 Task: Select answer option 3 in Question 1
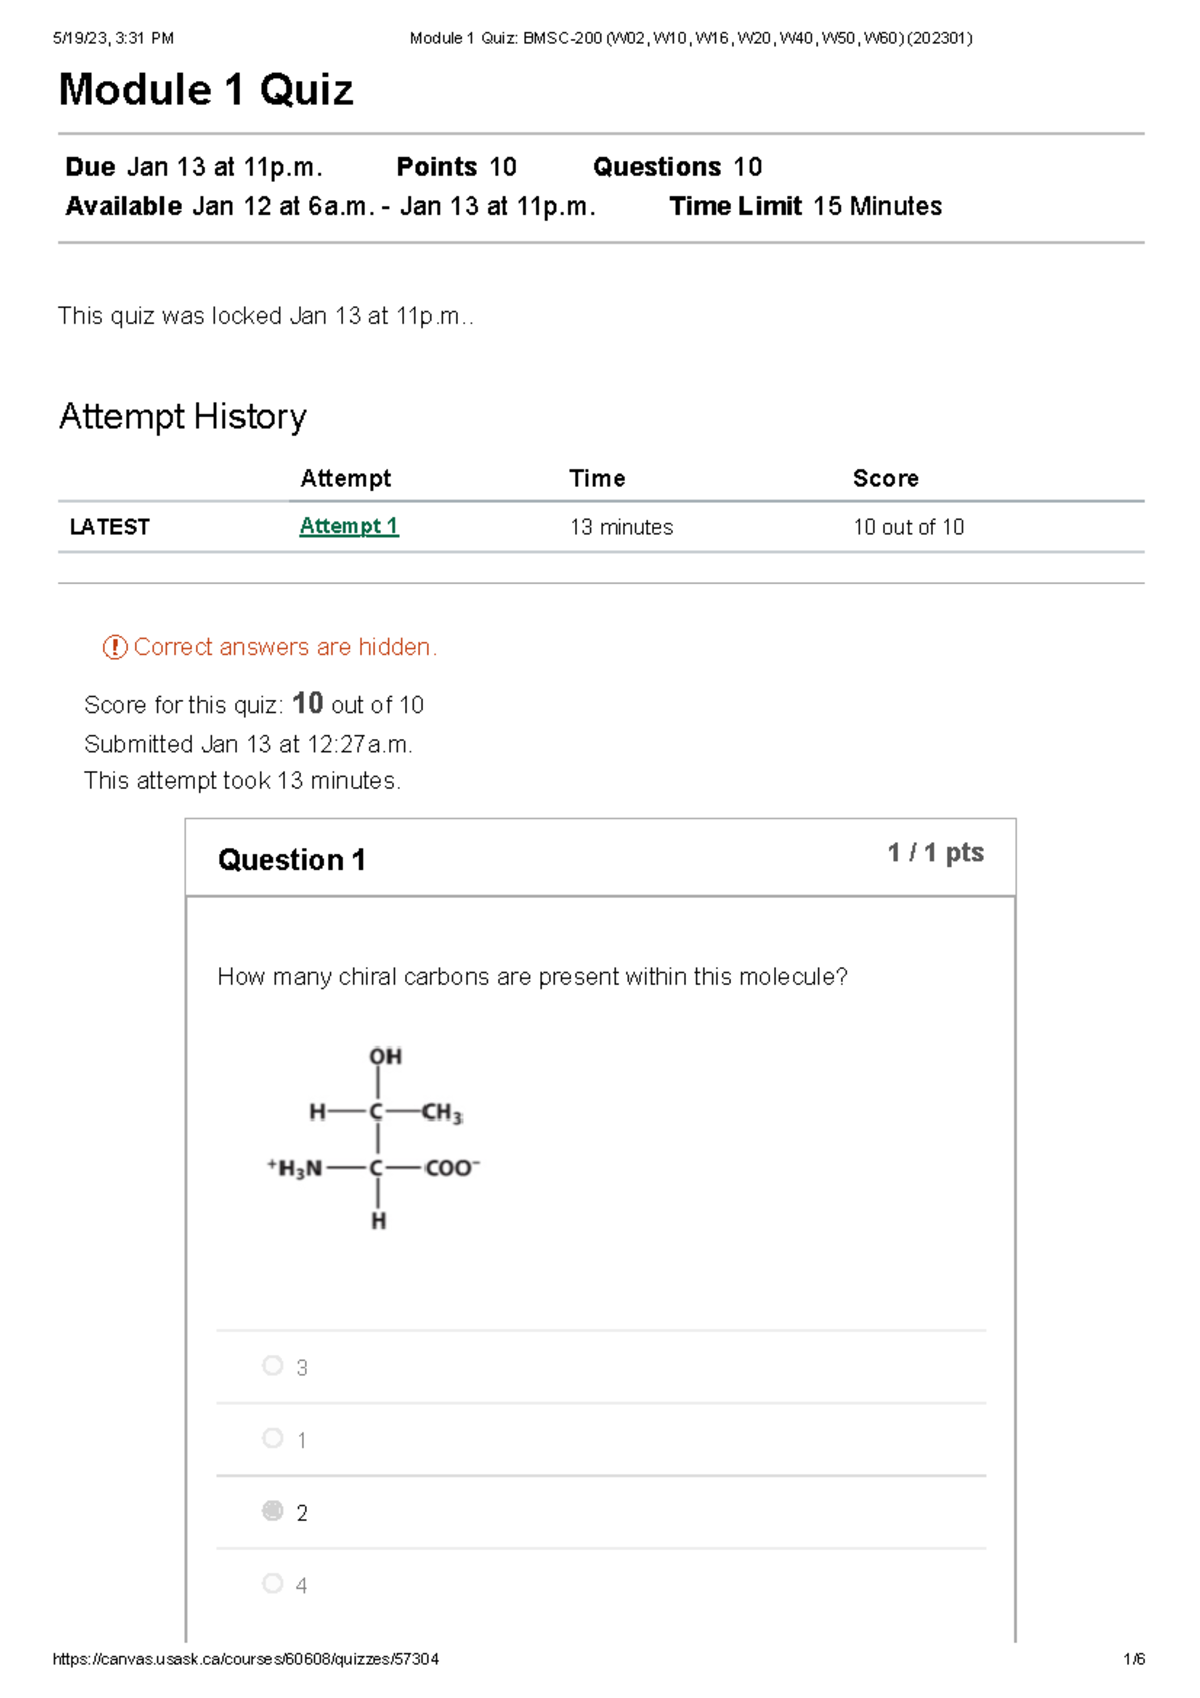coord(272,1366)
